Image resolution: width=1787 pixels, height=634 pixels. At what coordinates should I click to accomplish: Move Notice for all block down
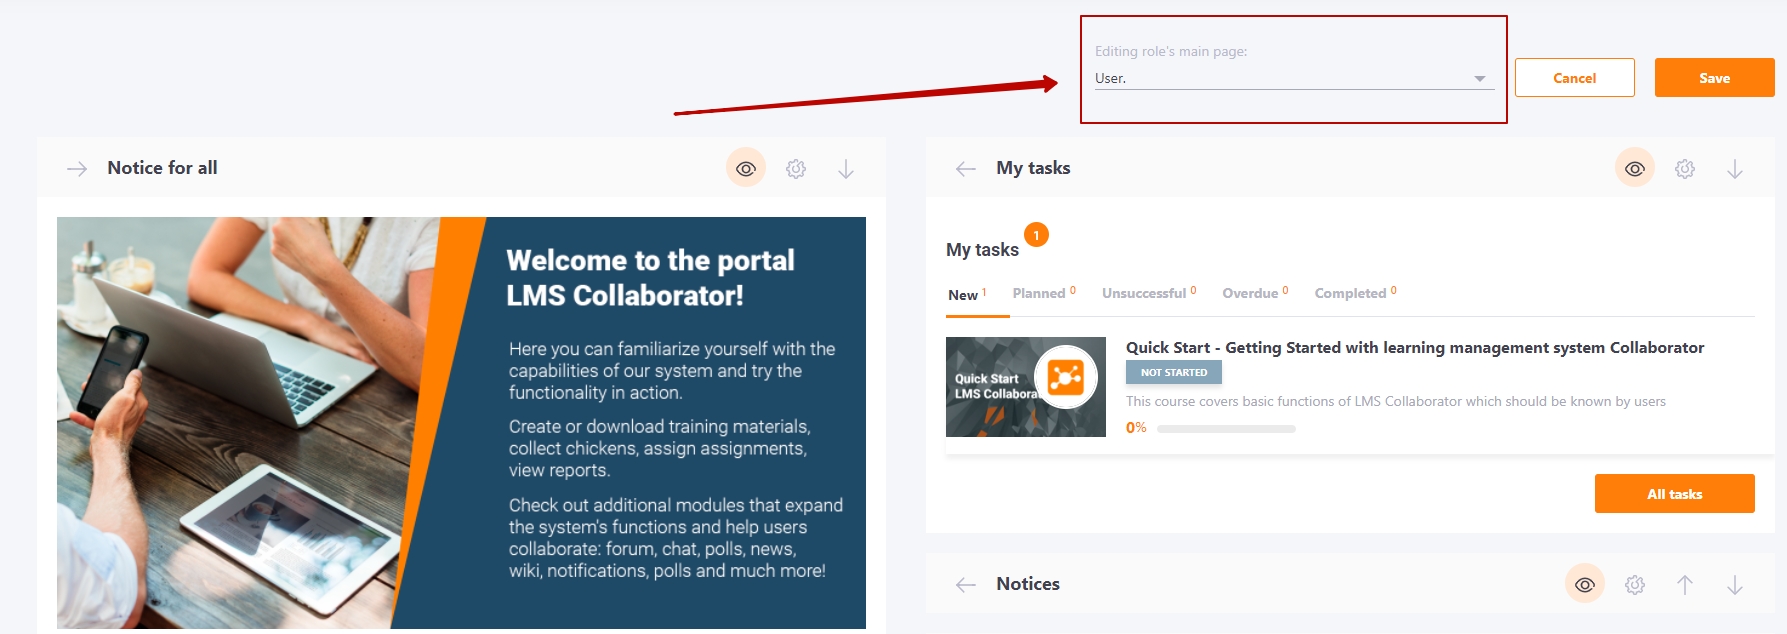point(846,169)
